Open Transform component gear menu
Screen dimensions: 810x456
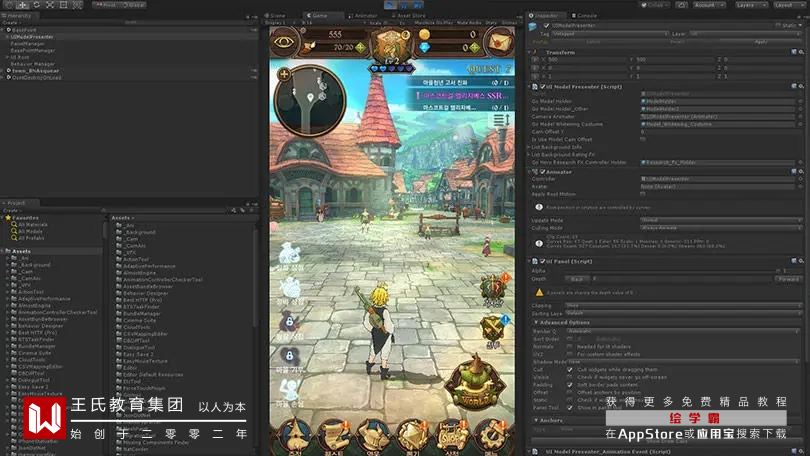click(x=801, y=52)
